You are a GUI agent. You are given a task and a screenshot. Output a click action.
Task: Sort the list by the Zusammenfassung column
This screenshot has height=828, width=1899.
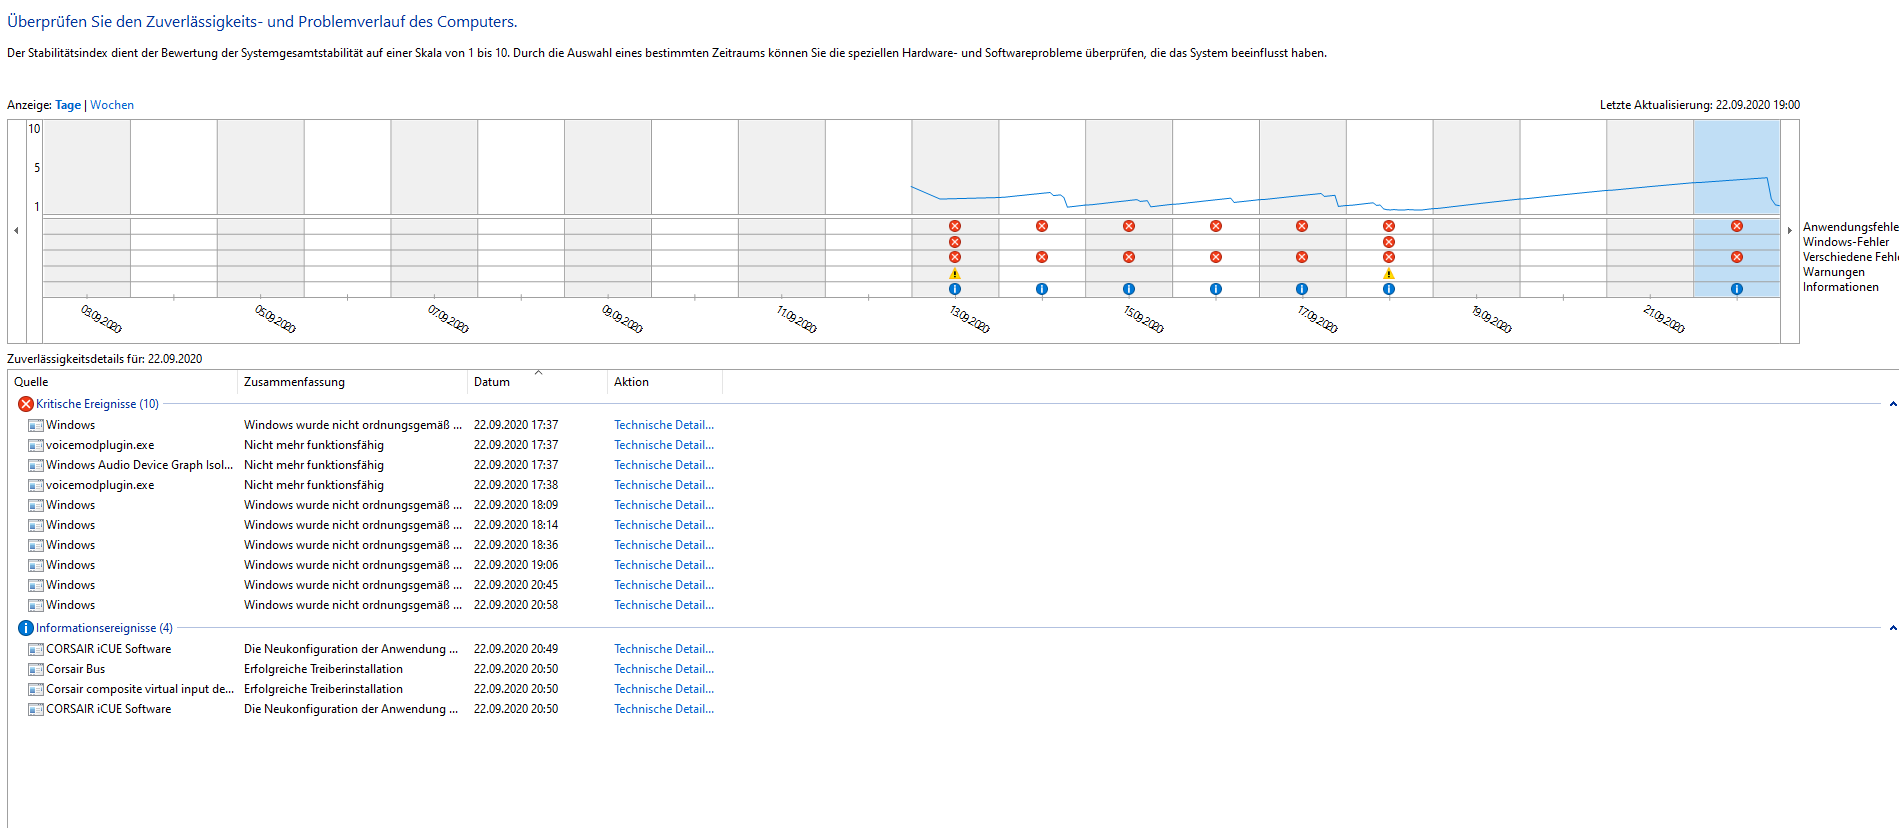tap(352, 382)
